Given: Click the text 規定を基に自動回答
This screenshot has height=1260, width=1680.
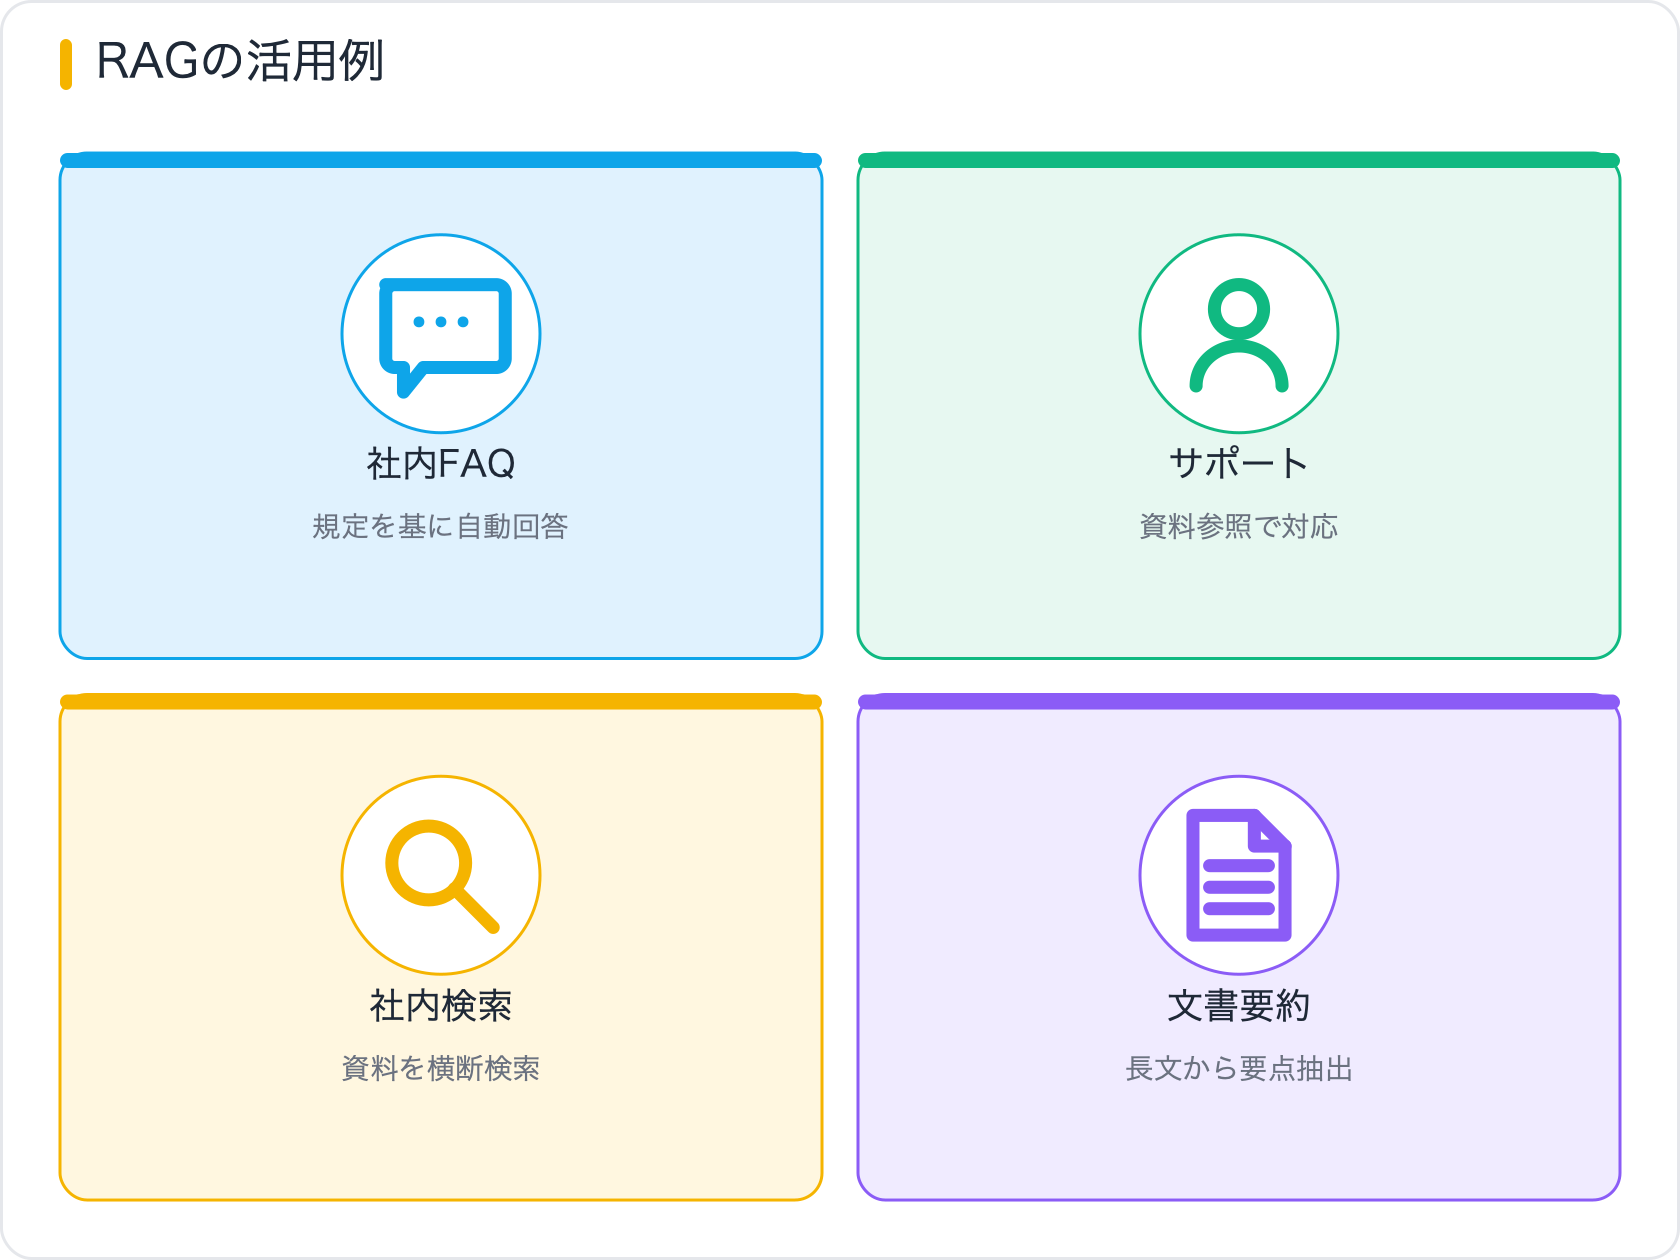Looking at the screenshot, I should click(441, 526).
